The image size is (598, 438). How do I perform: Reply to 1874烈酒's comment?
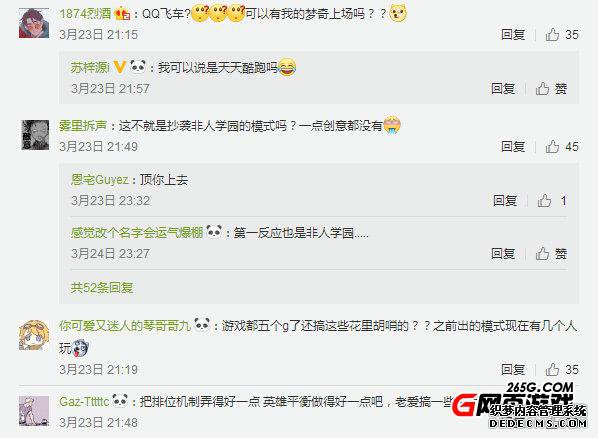(x=513, y=35)
